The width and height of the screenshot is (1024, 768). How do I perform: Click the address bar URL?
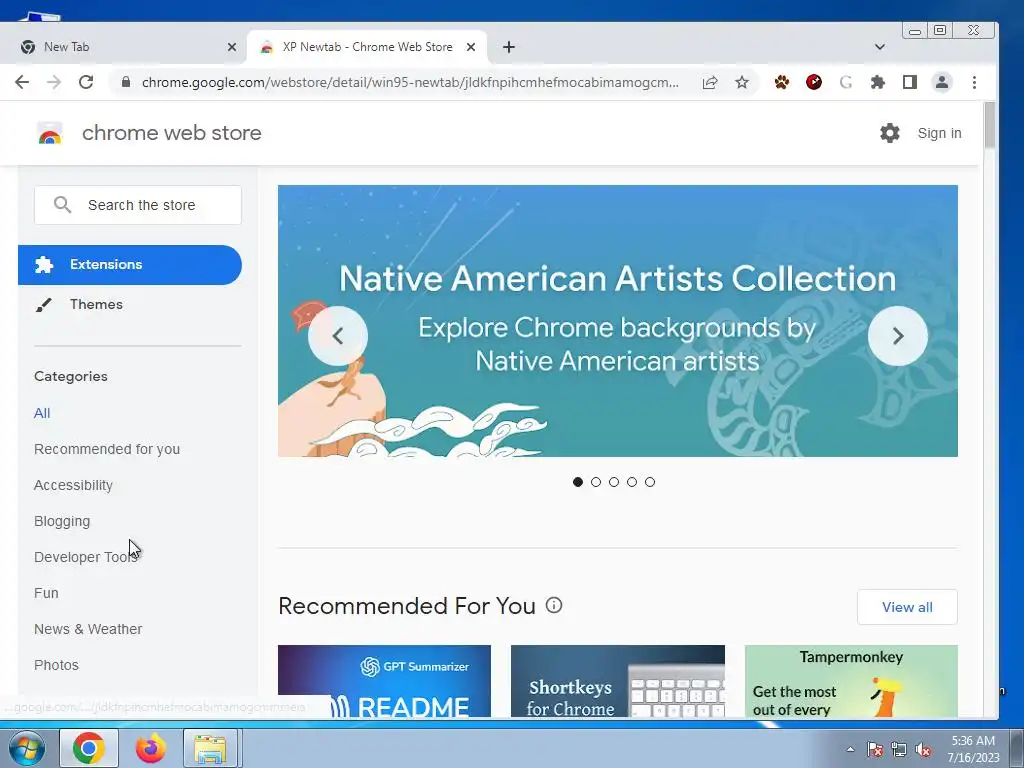(410, 82)
